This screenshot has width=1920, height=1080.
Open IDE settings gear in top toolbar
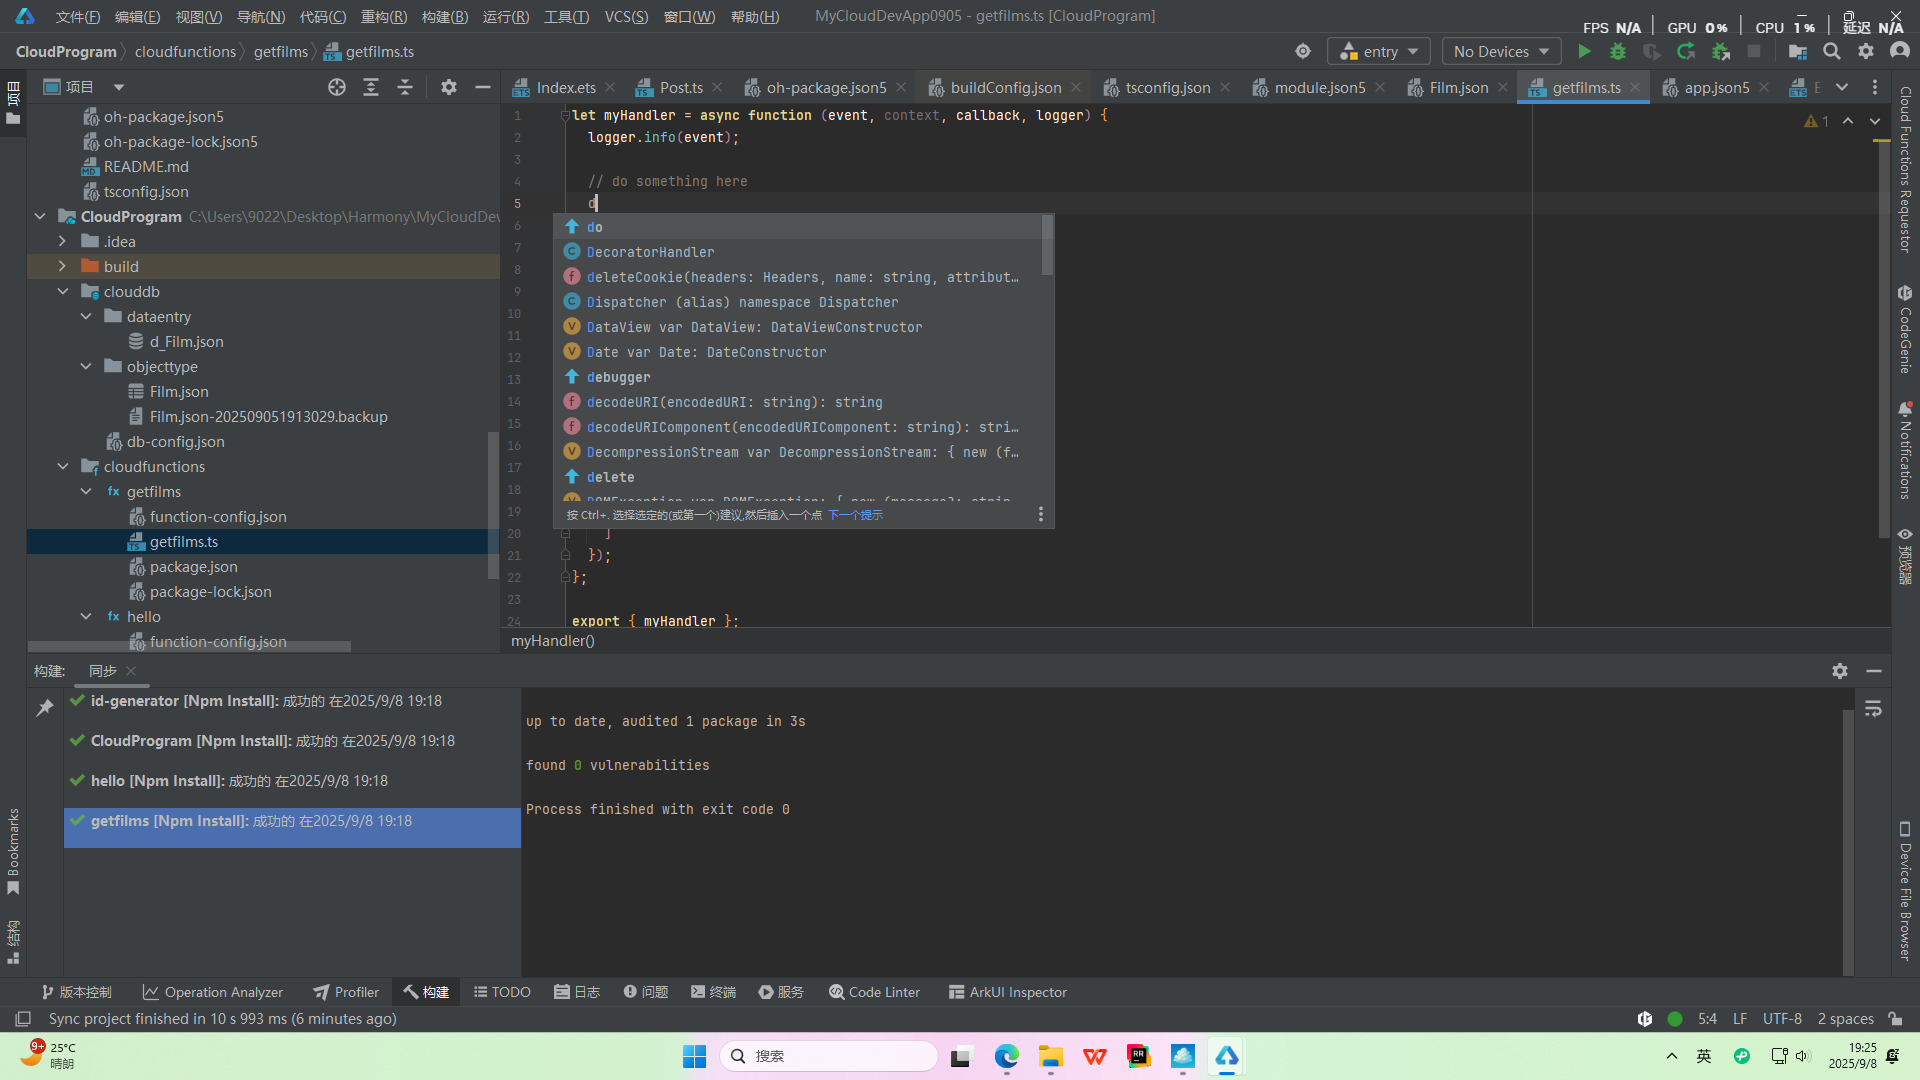pyautogui.click(x=1865, y=51)
